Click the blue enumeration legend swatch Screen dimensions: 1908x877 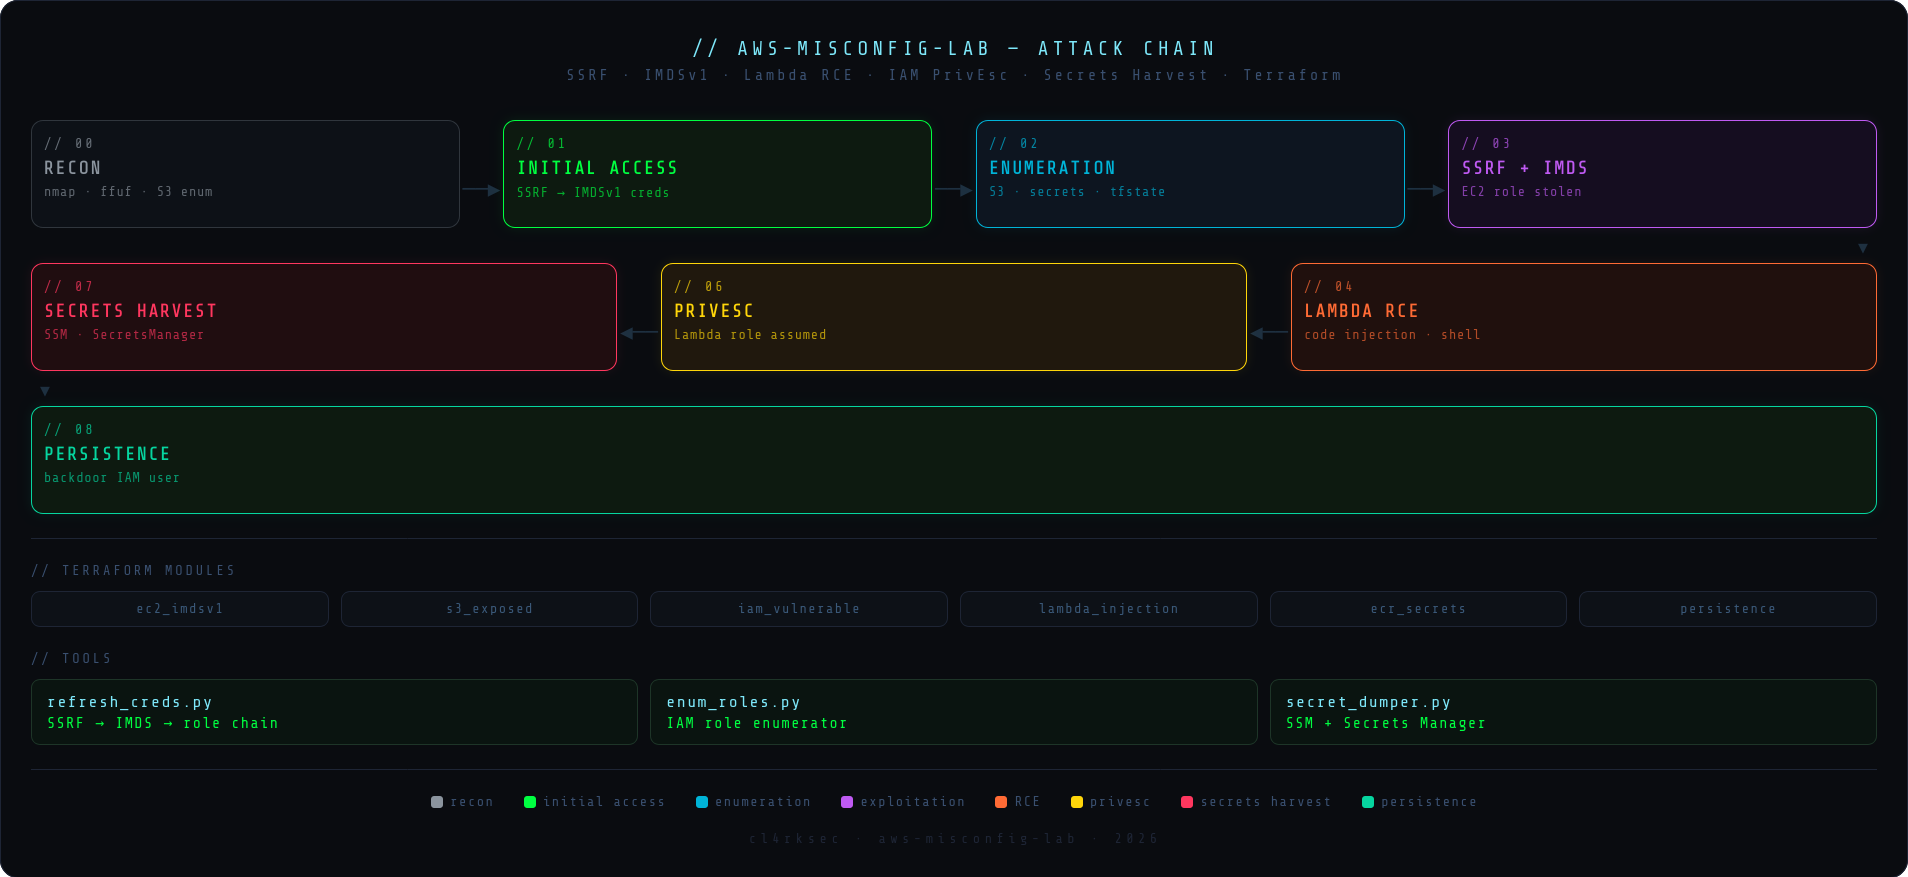click(x=702, y=802)
